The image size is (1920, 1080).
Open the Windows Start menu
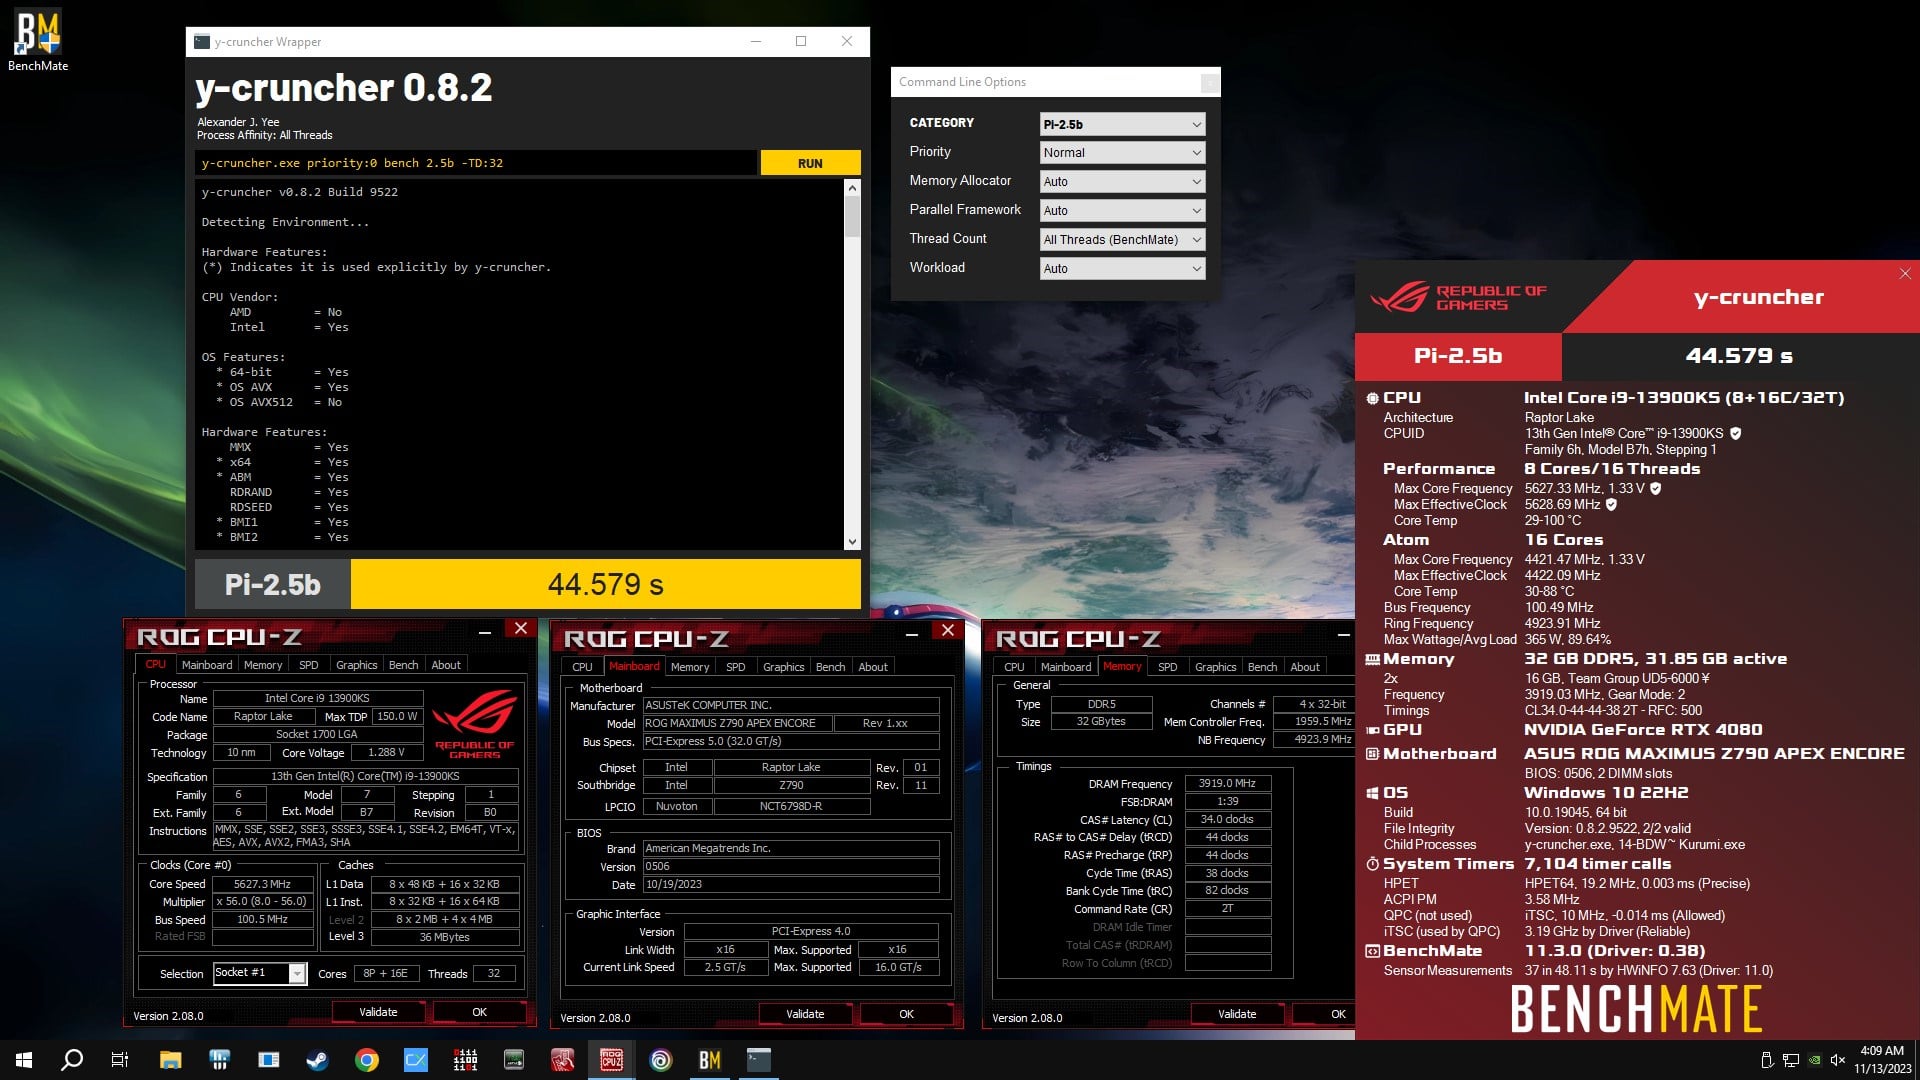tap(24, 1060)
